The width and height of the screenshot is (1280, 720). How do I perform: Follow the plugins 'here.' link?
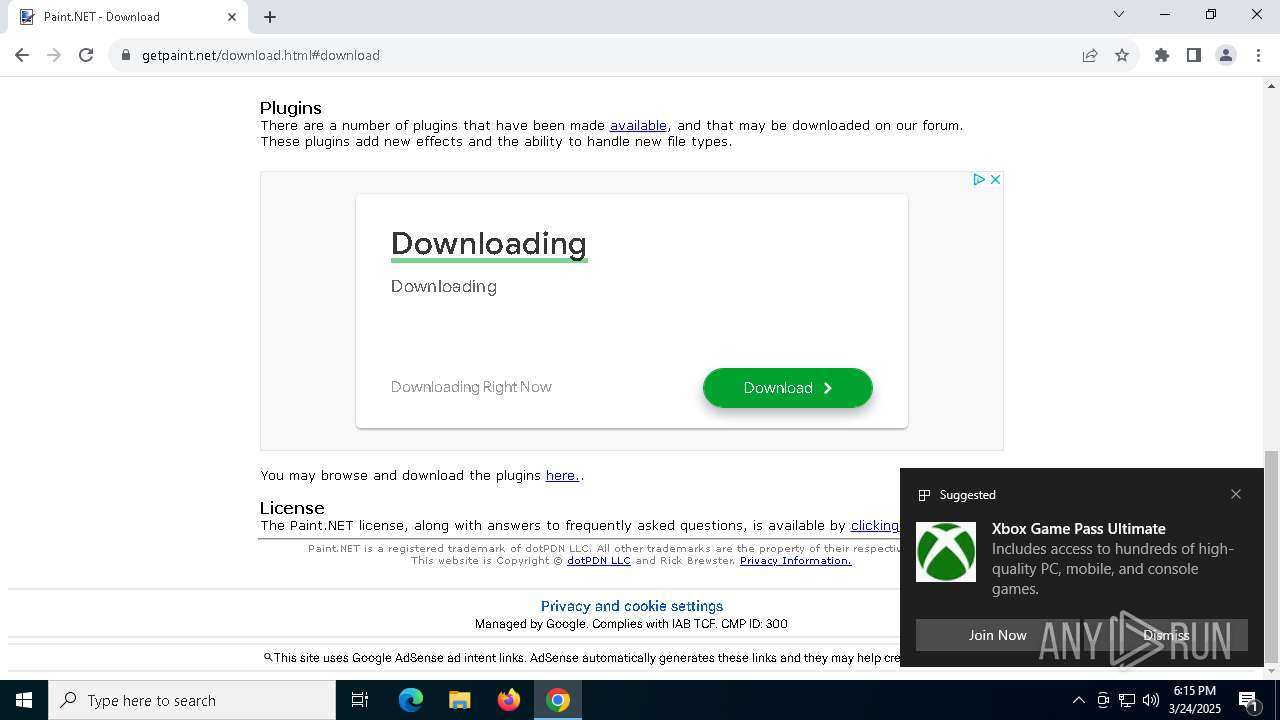pos(563,475)
